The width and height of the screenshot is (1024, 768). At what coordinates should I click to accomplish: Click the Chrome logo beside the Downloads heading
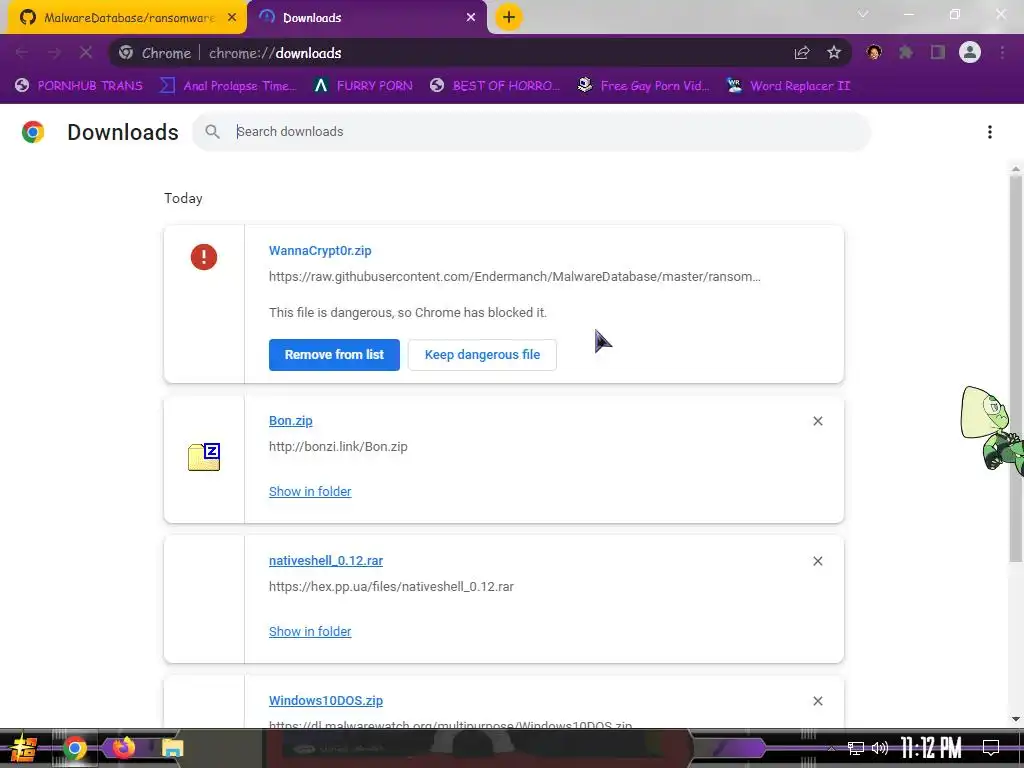[x=33, y=132]
